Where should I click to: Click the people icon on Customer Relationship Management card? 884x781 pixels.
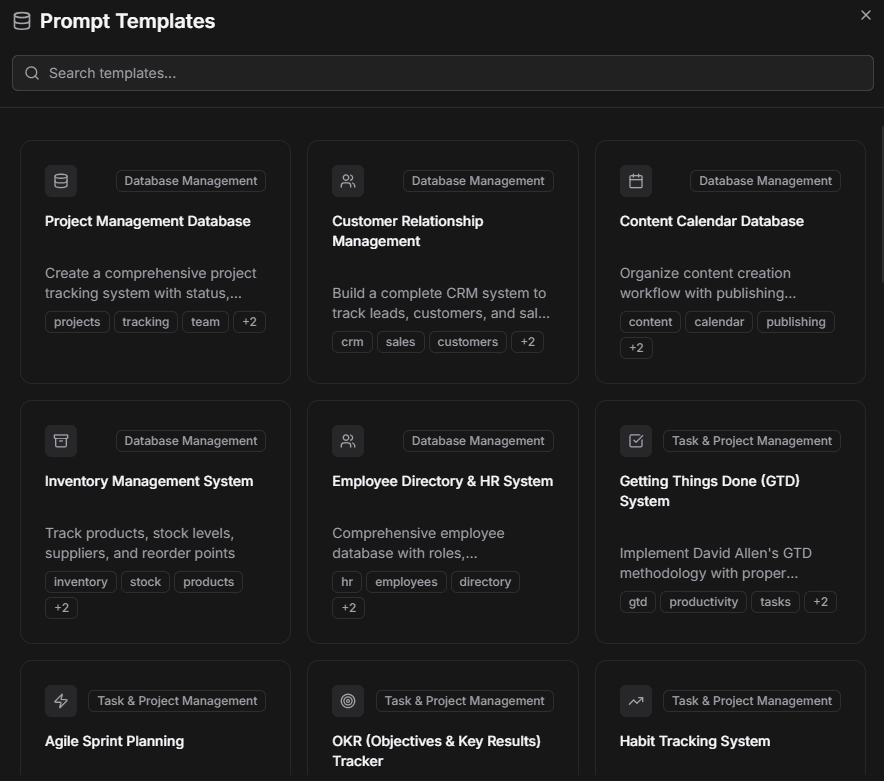(348, 181)
